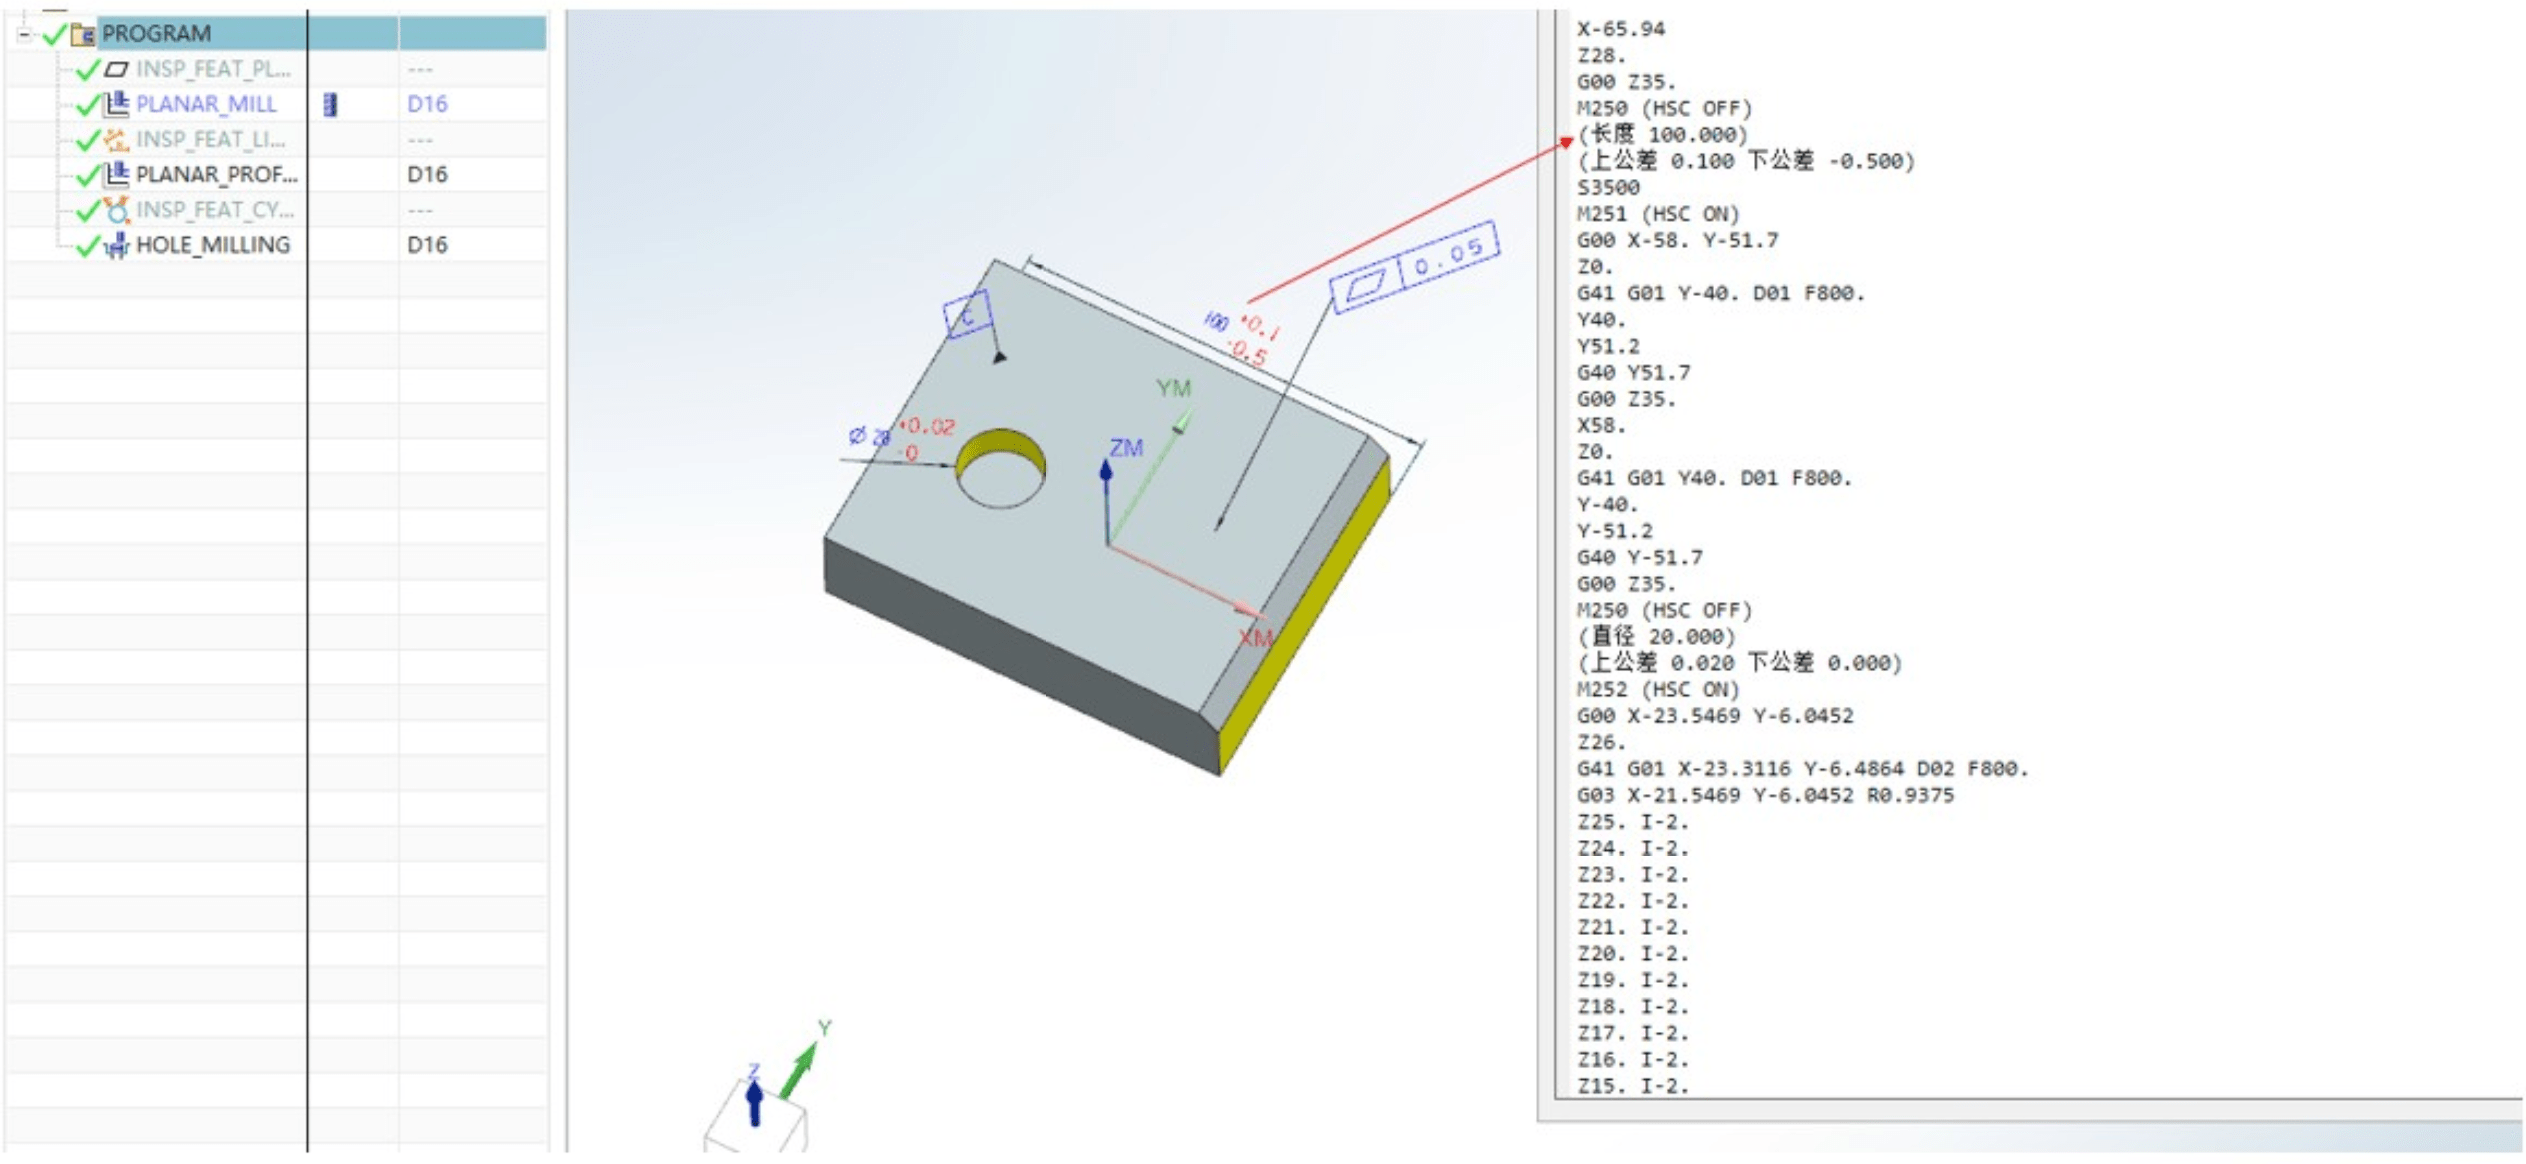Select the PLANAR_MILL operation
The width and height of the screenshot is (2526, 1164).
pos(206,104)
